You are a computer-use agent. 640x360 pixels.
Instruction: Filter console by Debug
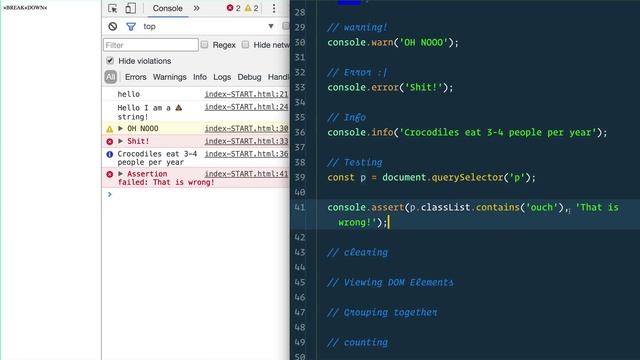(249, 77)
